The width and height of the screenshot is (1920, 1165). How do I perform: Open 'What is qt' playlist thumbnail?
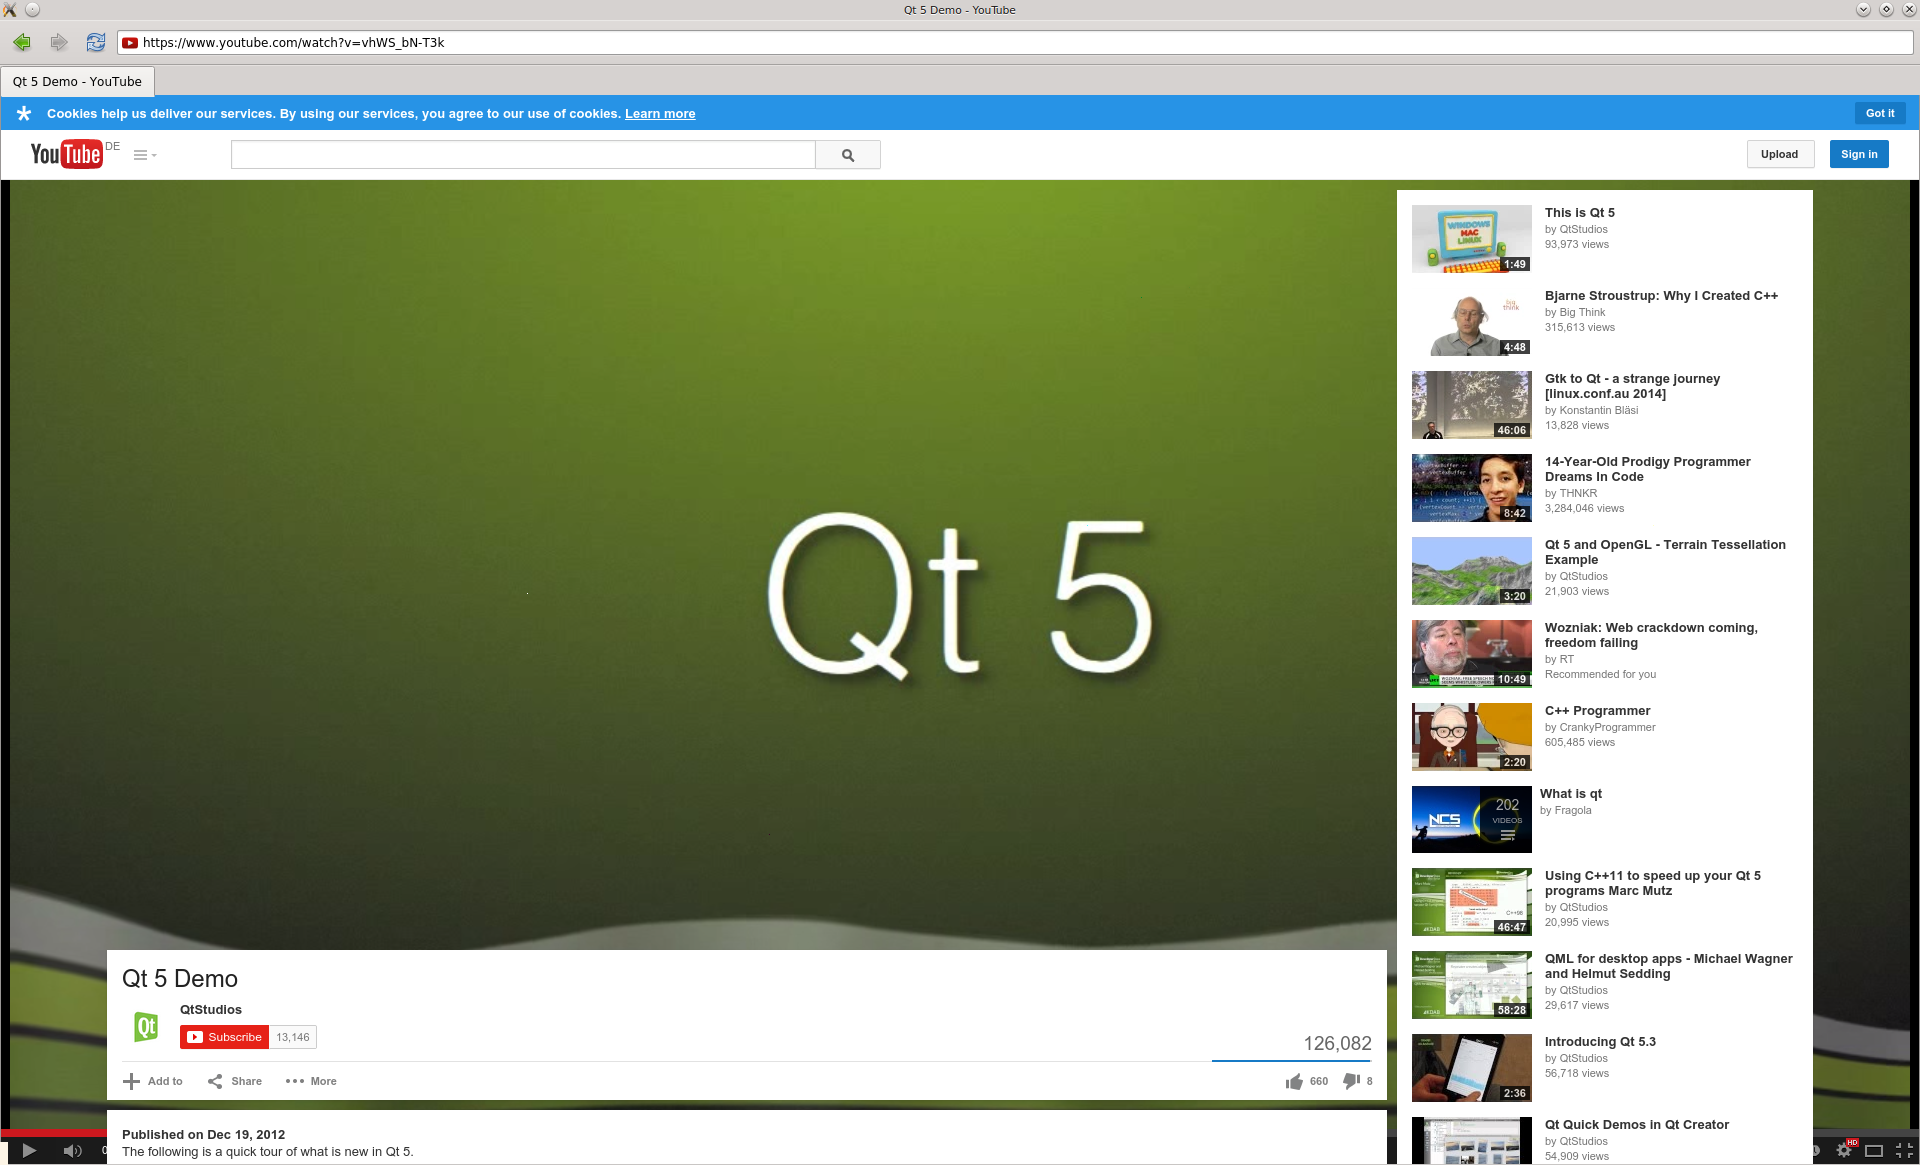[x=1471, y=819]
